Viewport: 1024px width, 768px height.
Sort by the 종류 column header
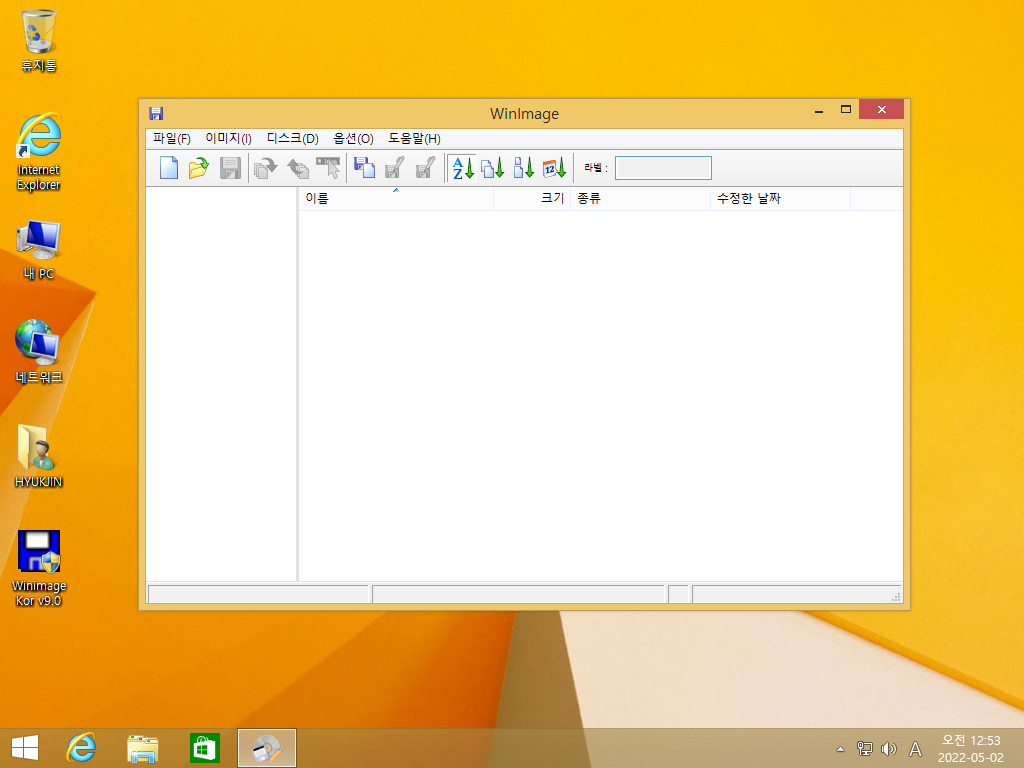641,198
